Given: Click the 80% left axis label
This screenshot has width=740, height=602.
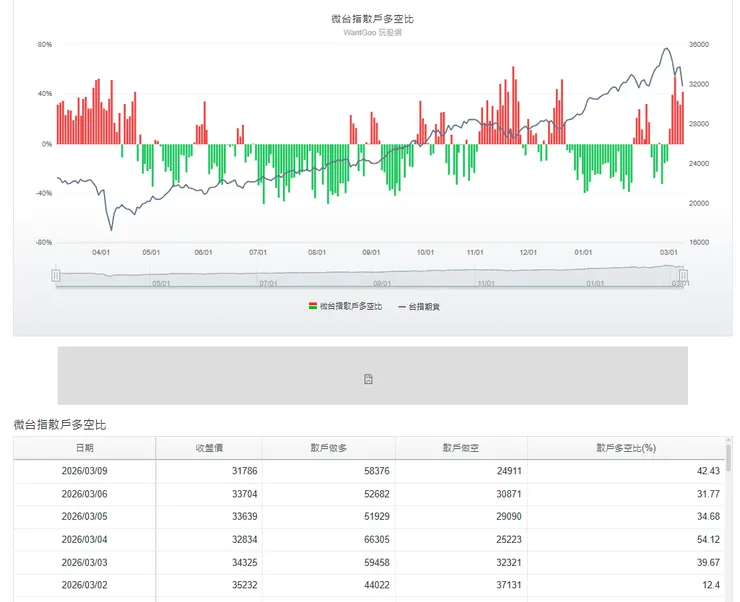Looking at the screenshot, I should (45, 44).
